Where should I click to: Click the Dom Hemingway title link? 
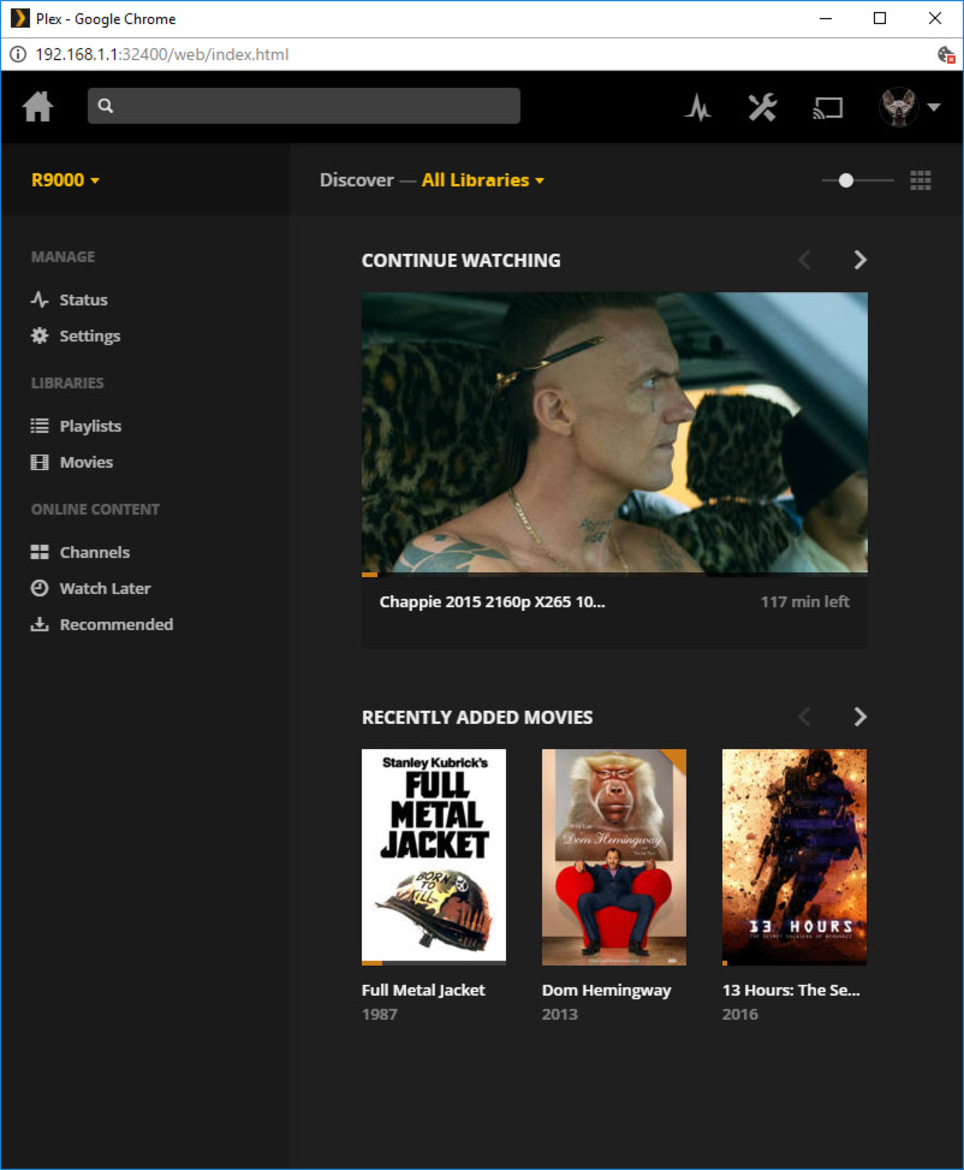(607, 990)
